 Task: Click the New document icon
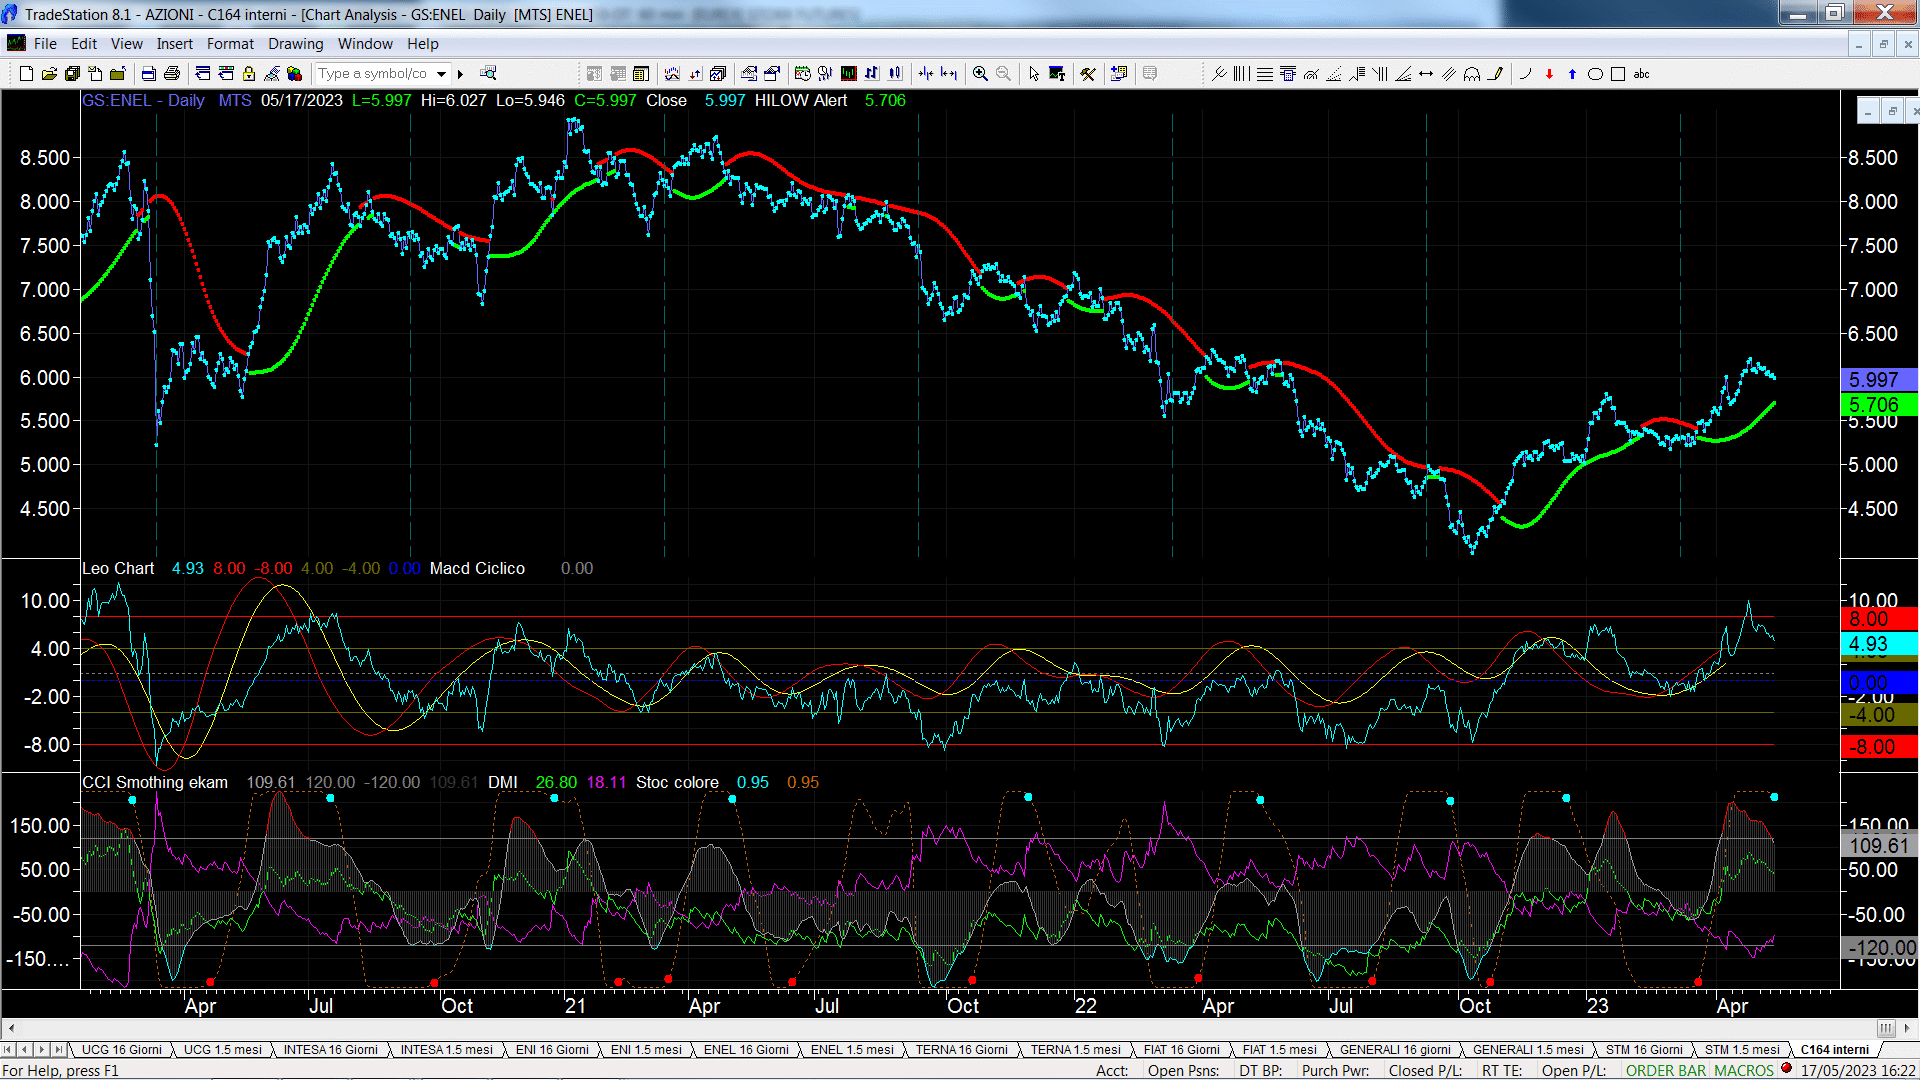(x=27, y=73)
